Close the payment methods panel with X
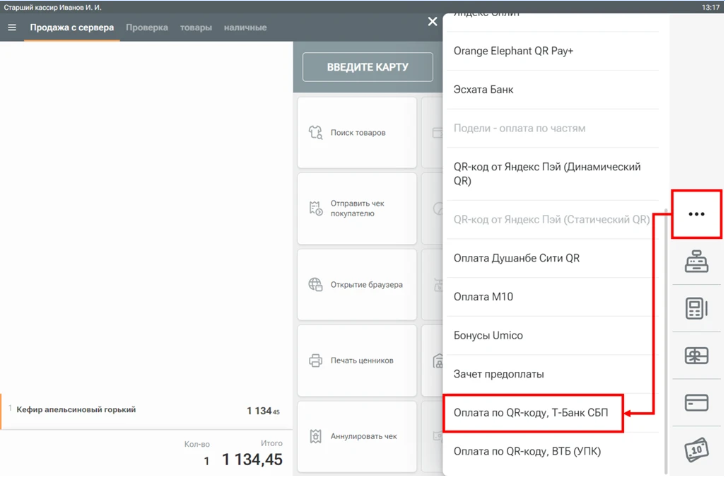 432,22
